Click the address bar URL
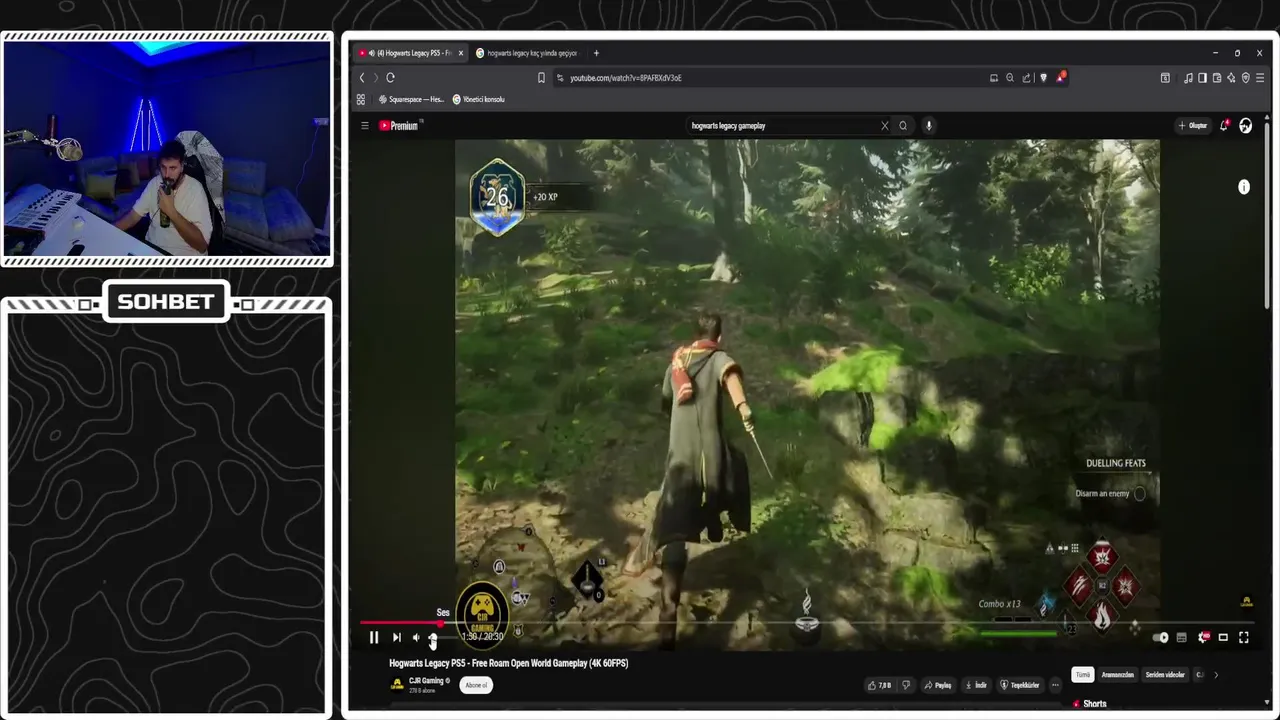 pos(626,78)
